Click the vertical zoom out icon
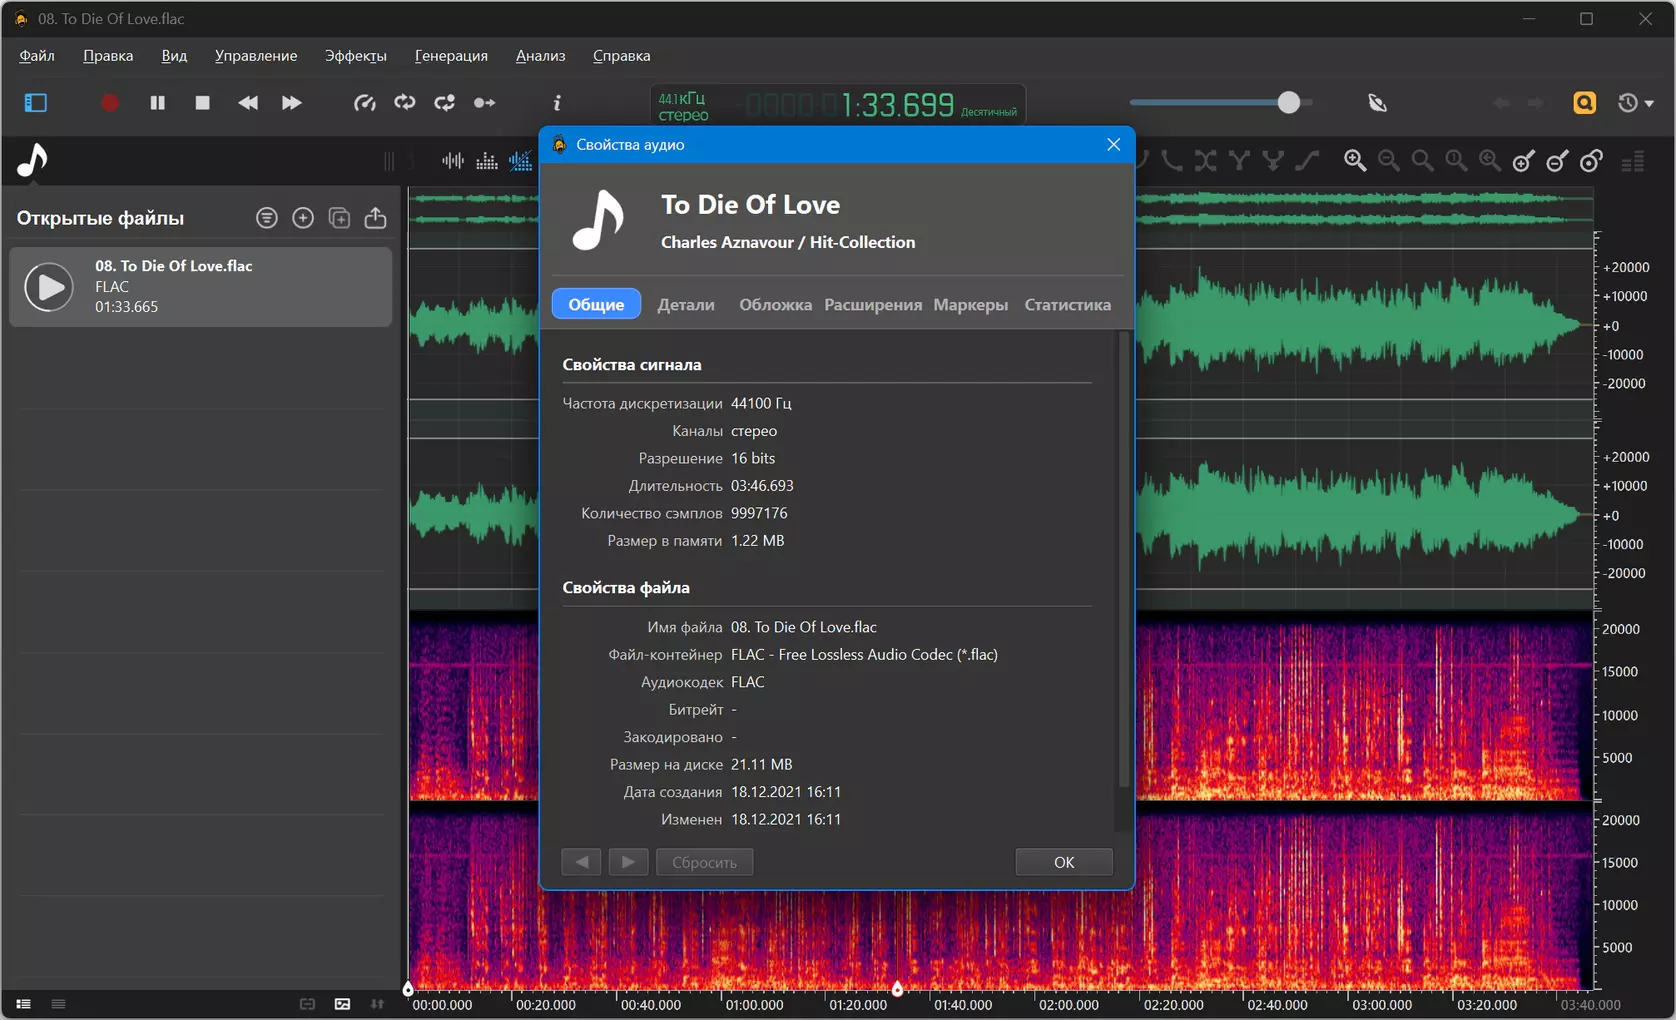The image size is (1676, 1020). click(1558, 161)
